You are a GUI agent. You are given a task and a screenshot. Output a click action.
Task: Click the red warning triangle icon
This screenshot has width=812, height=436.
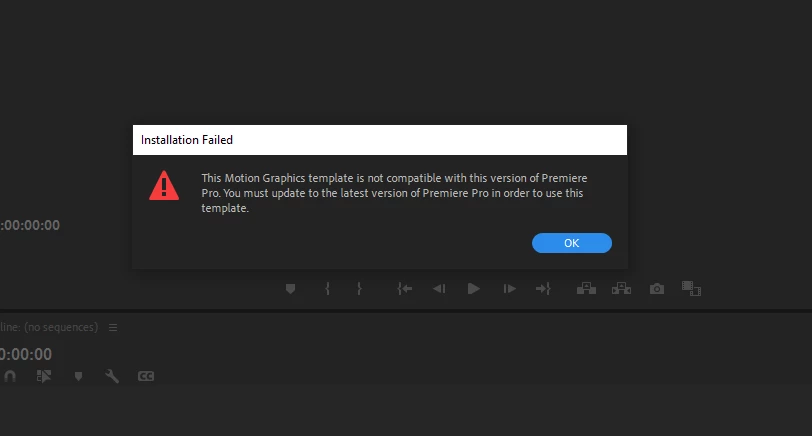click(x=164, y=185)
